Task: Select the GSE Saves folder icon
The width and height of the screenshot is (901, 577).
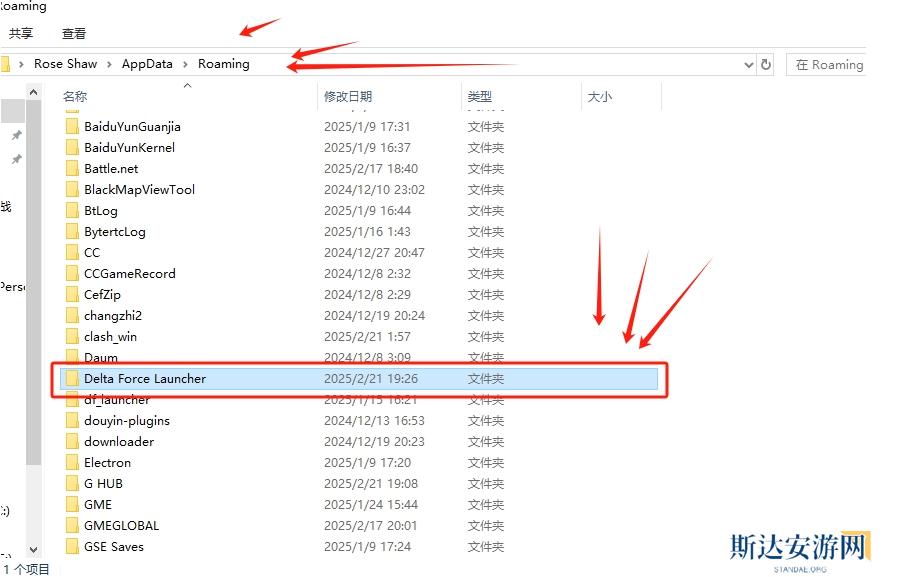Action: (x=72, y=547)
